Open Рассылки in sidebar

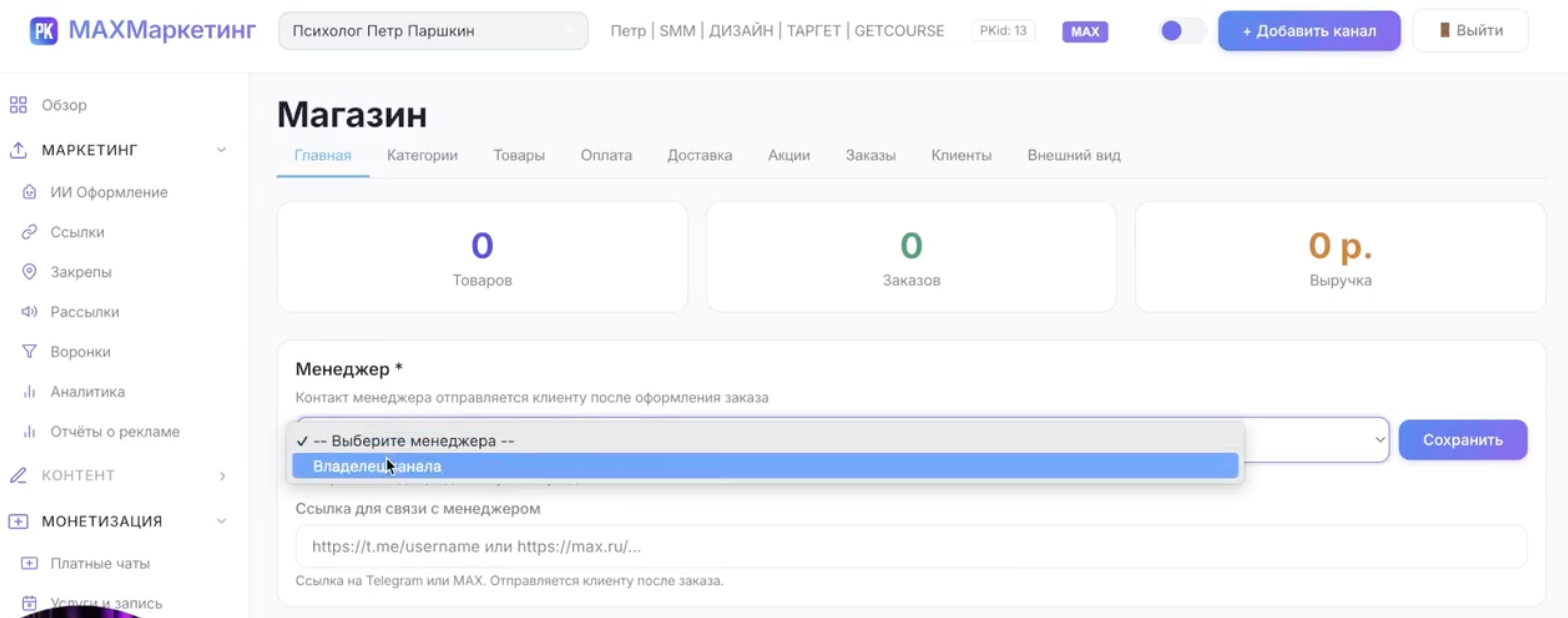[85, 312]
